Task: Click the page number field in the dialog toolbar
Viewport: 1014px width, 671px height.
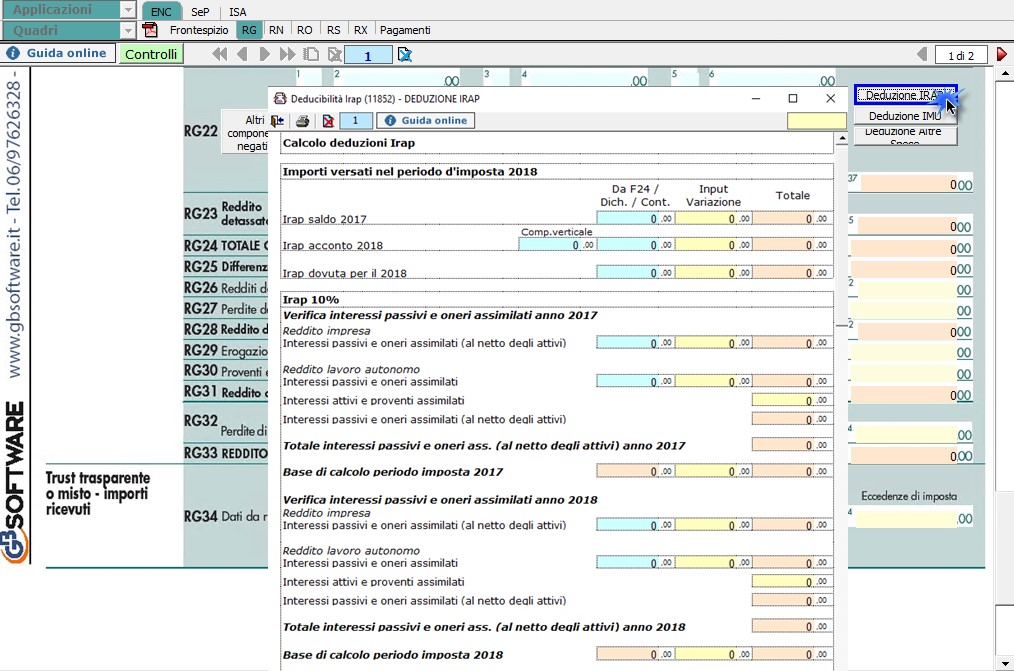Action: 355,120
